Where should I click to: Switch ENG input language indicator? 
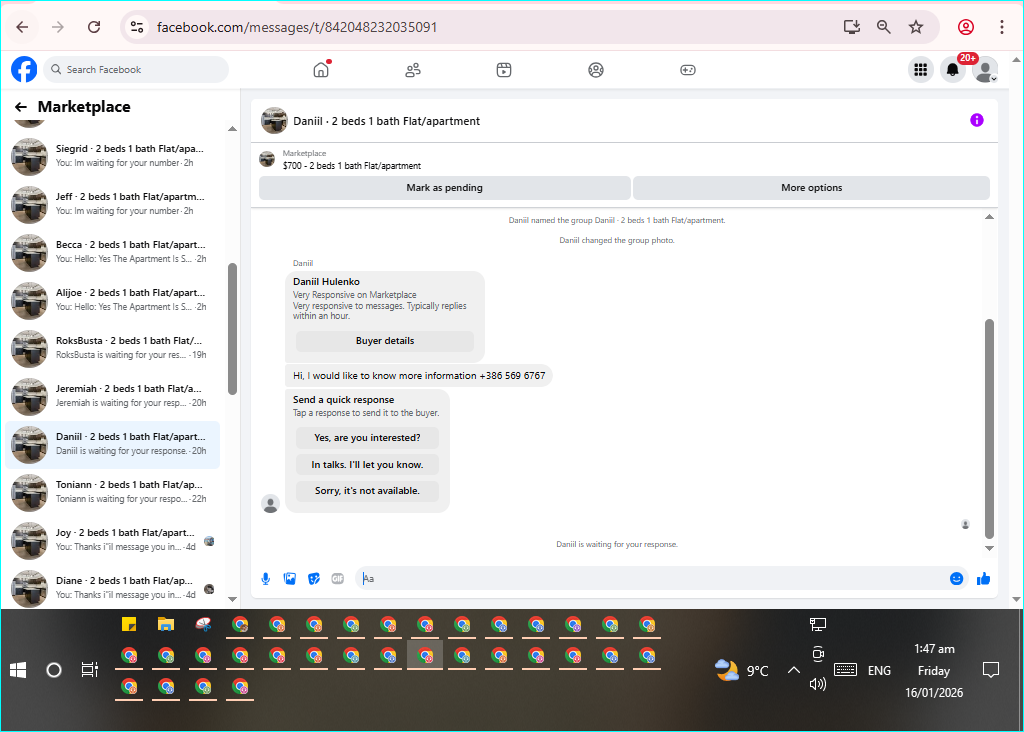click(879, 671)
